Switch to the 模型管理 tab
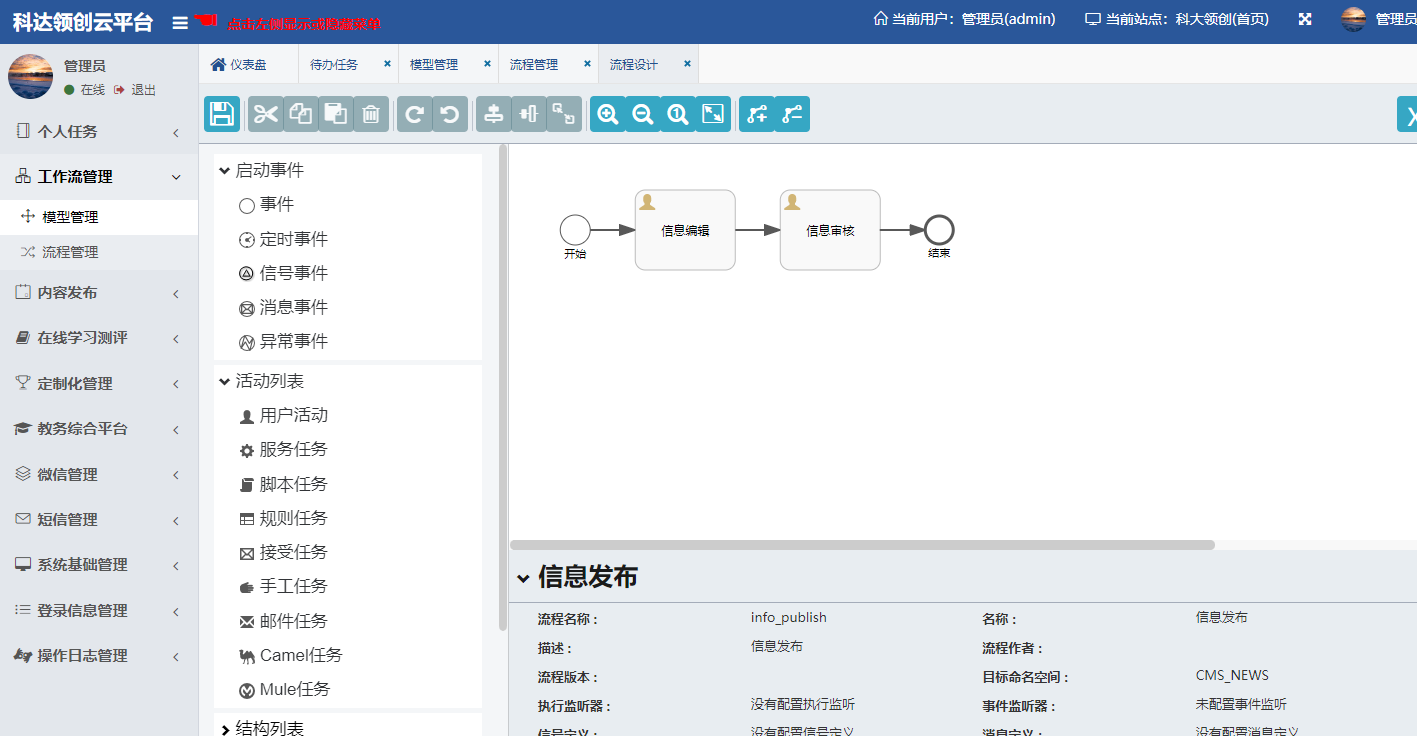The image size is (1417, 736). tap(434, 64)
